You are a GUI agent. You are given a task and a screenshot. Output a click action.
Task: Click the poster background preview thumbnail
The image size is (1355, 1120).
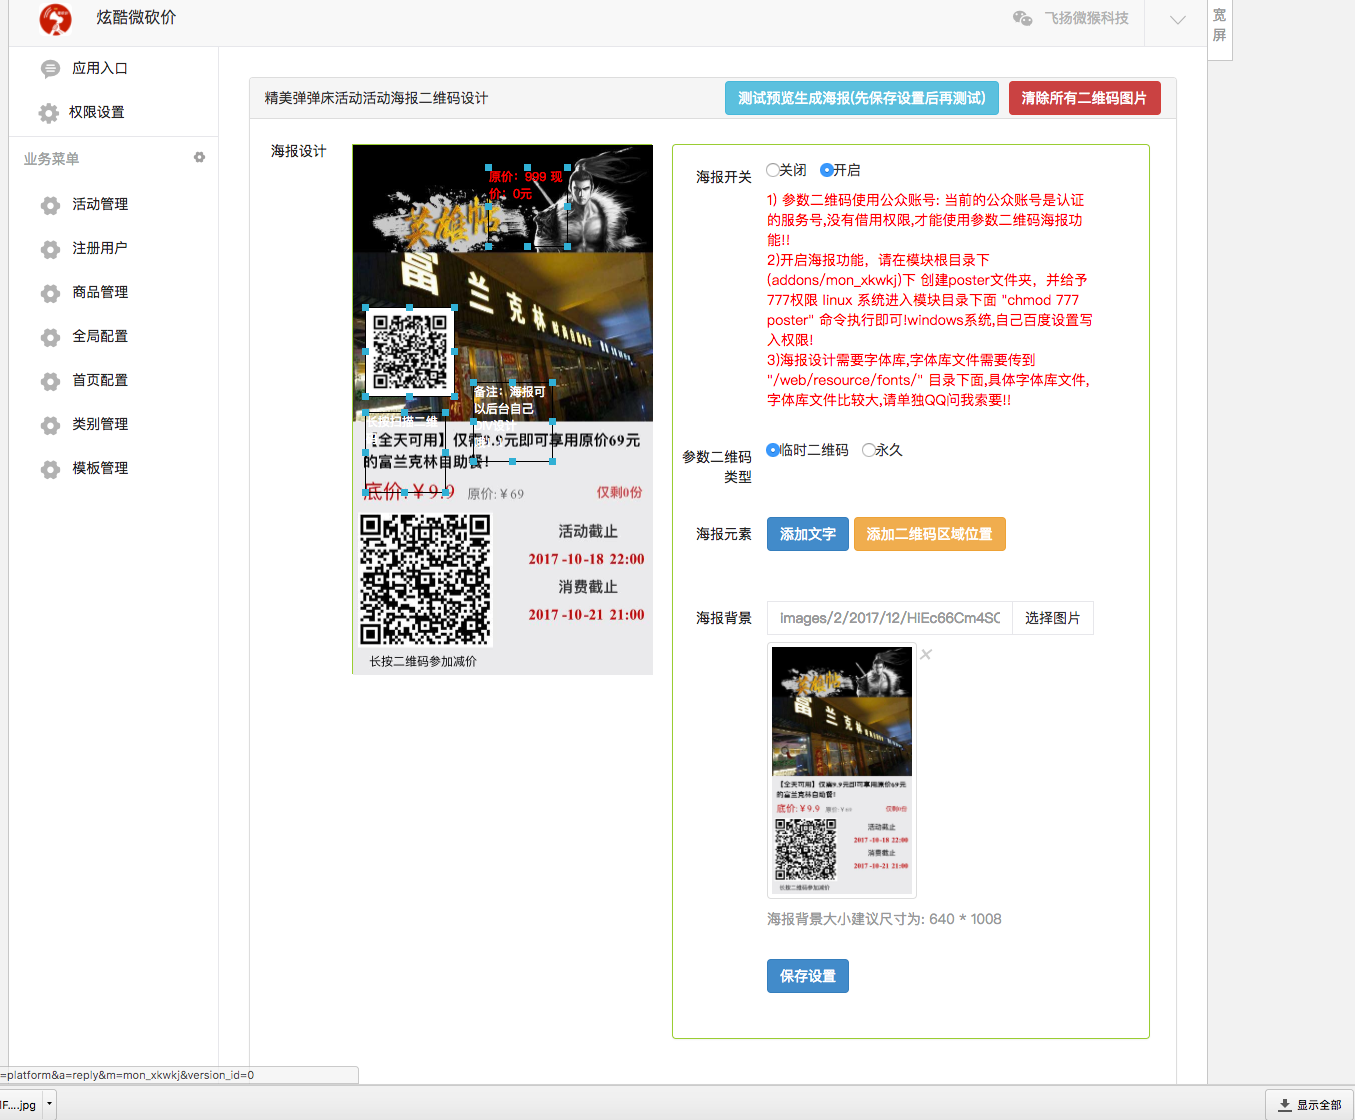842,770
